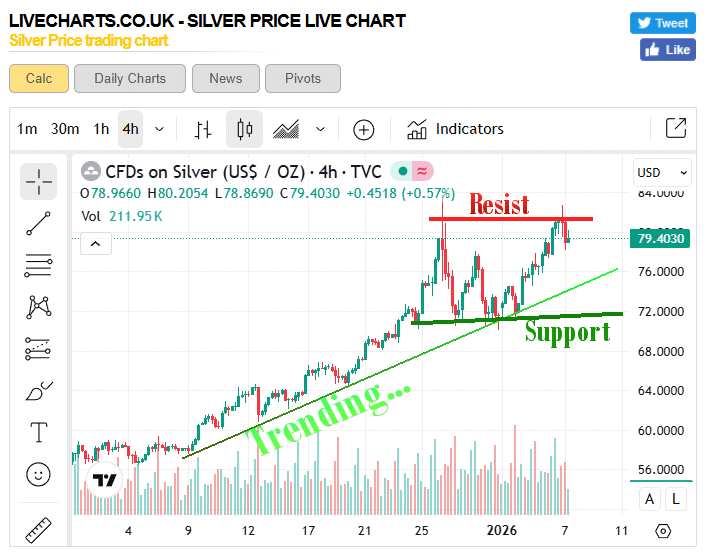716x558 pixels.
Task: Click the compare or add symbol icon
Action: click(363, 129)
